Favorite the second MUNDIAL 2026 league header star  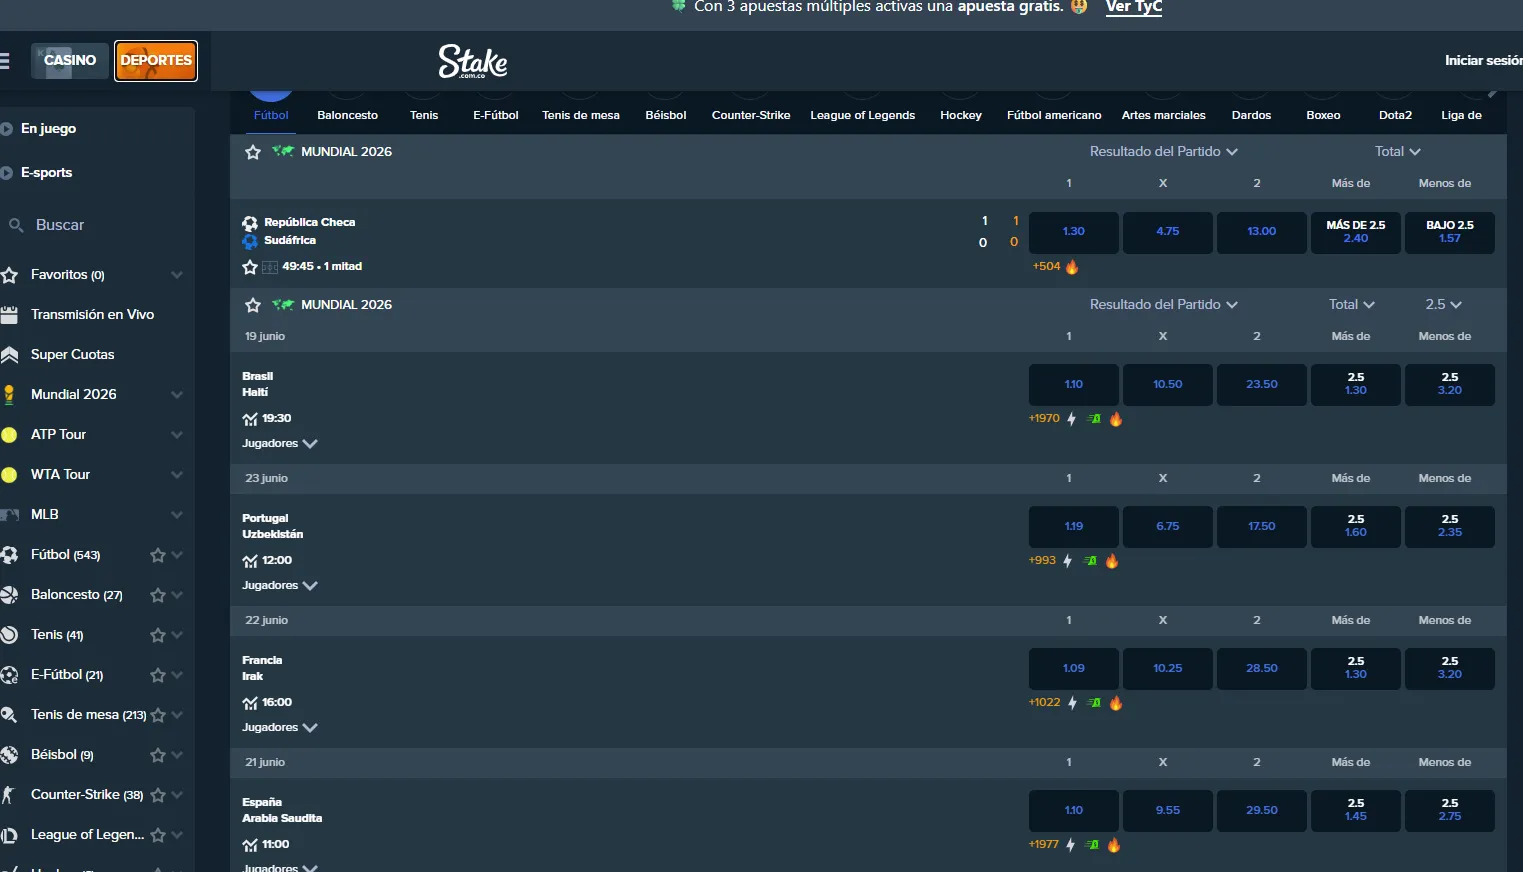[x=253, y=305]
